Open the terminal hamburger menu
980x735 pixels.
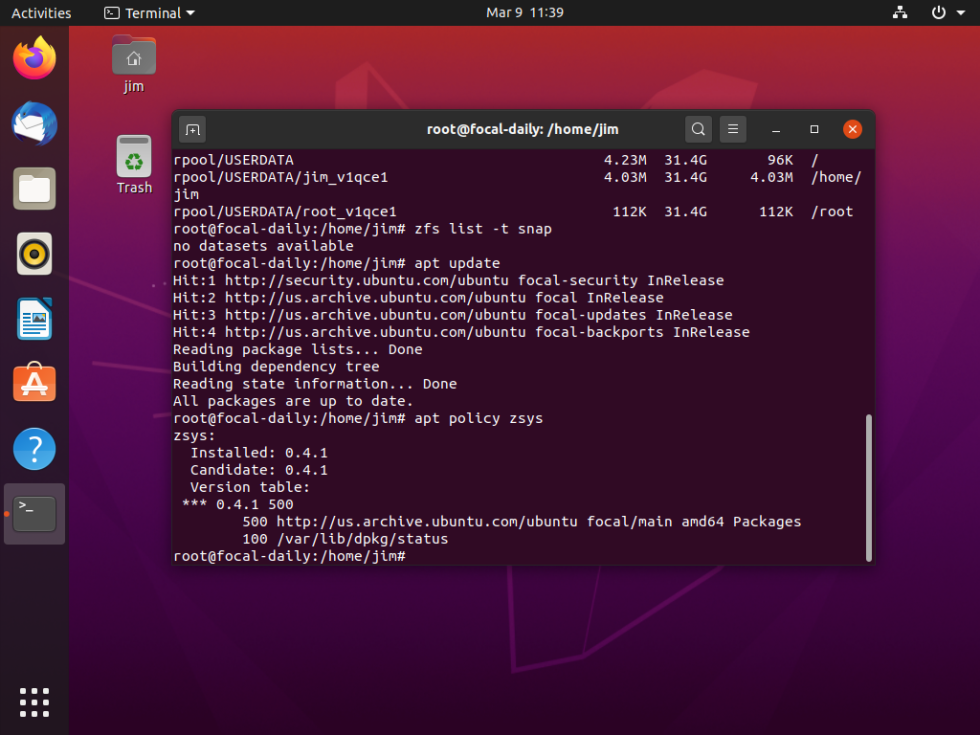pos(732,129)
